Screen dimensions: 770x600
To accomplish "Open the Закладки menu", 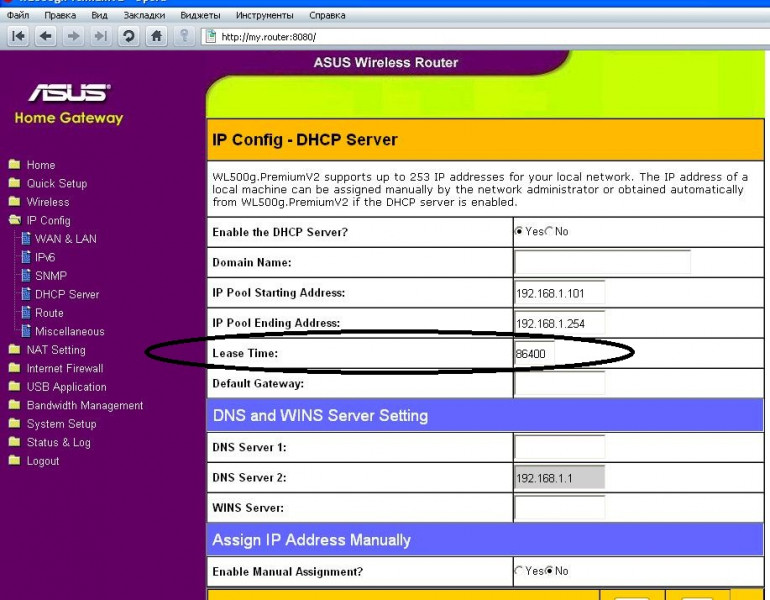I will click(144, 15).
